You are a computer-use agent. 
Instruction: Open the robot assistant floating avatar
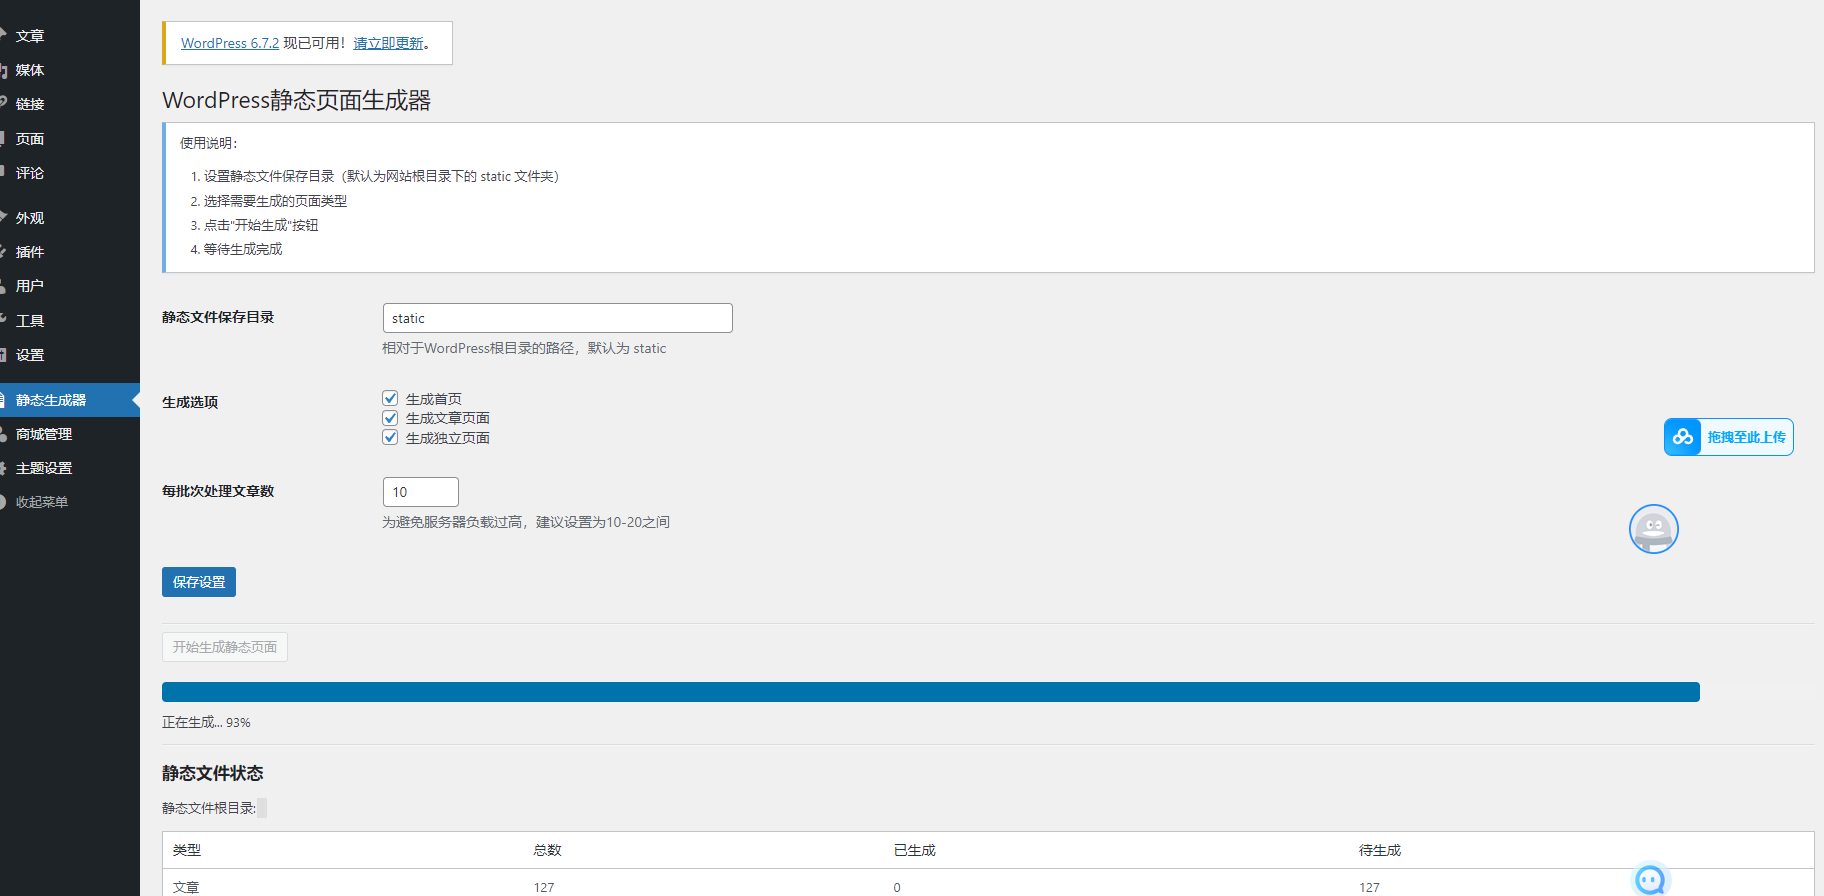coord(1653,529)
